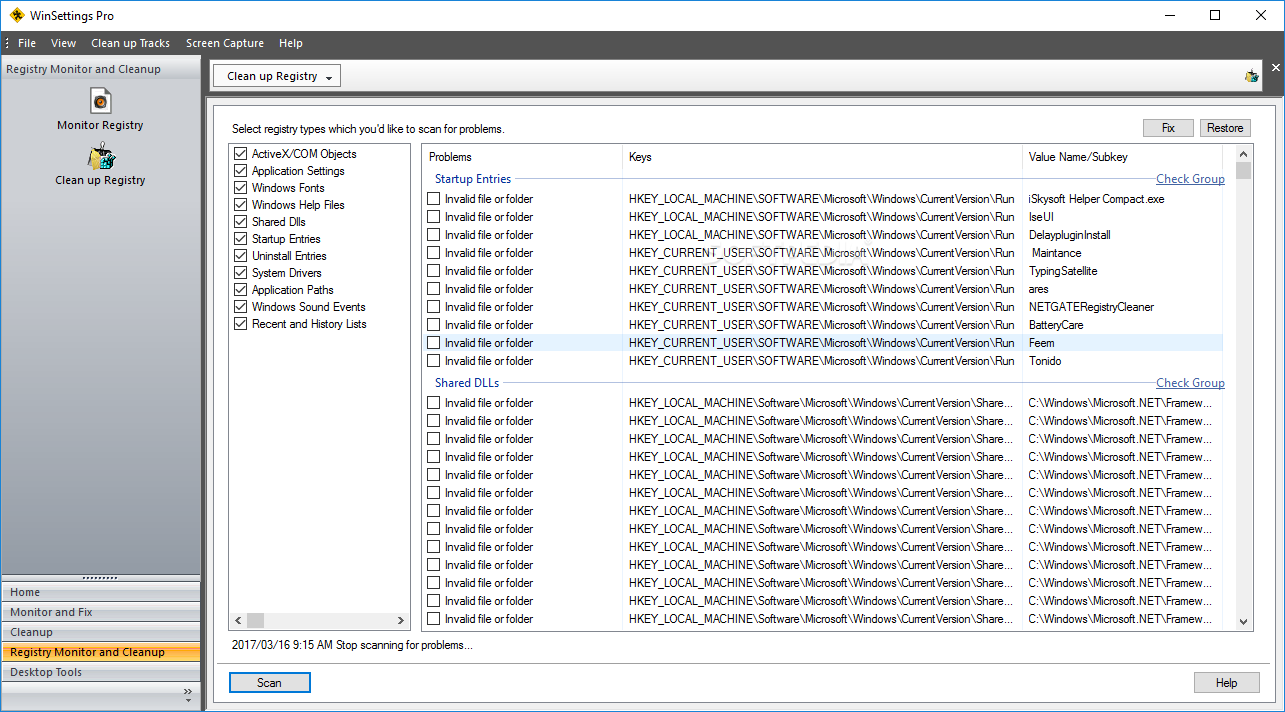Switch to Desktop Tools section
This screenshot has height=712, width=1285.
click(100, 672)
